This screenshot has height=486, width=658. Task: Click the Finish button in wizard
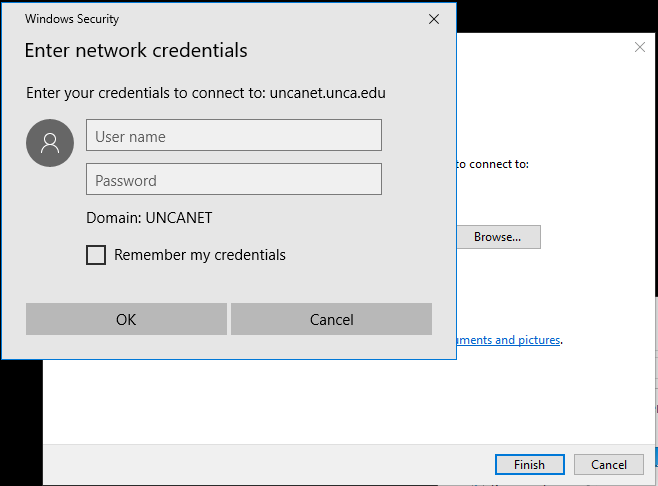(x=529, y=464)
